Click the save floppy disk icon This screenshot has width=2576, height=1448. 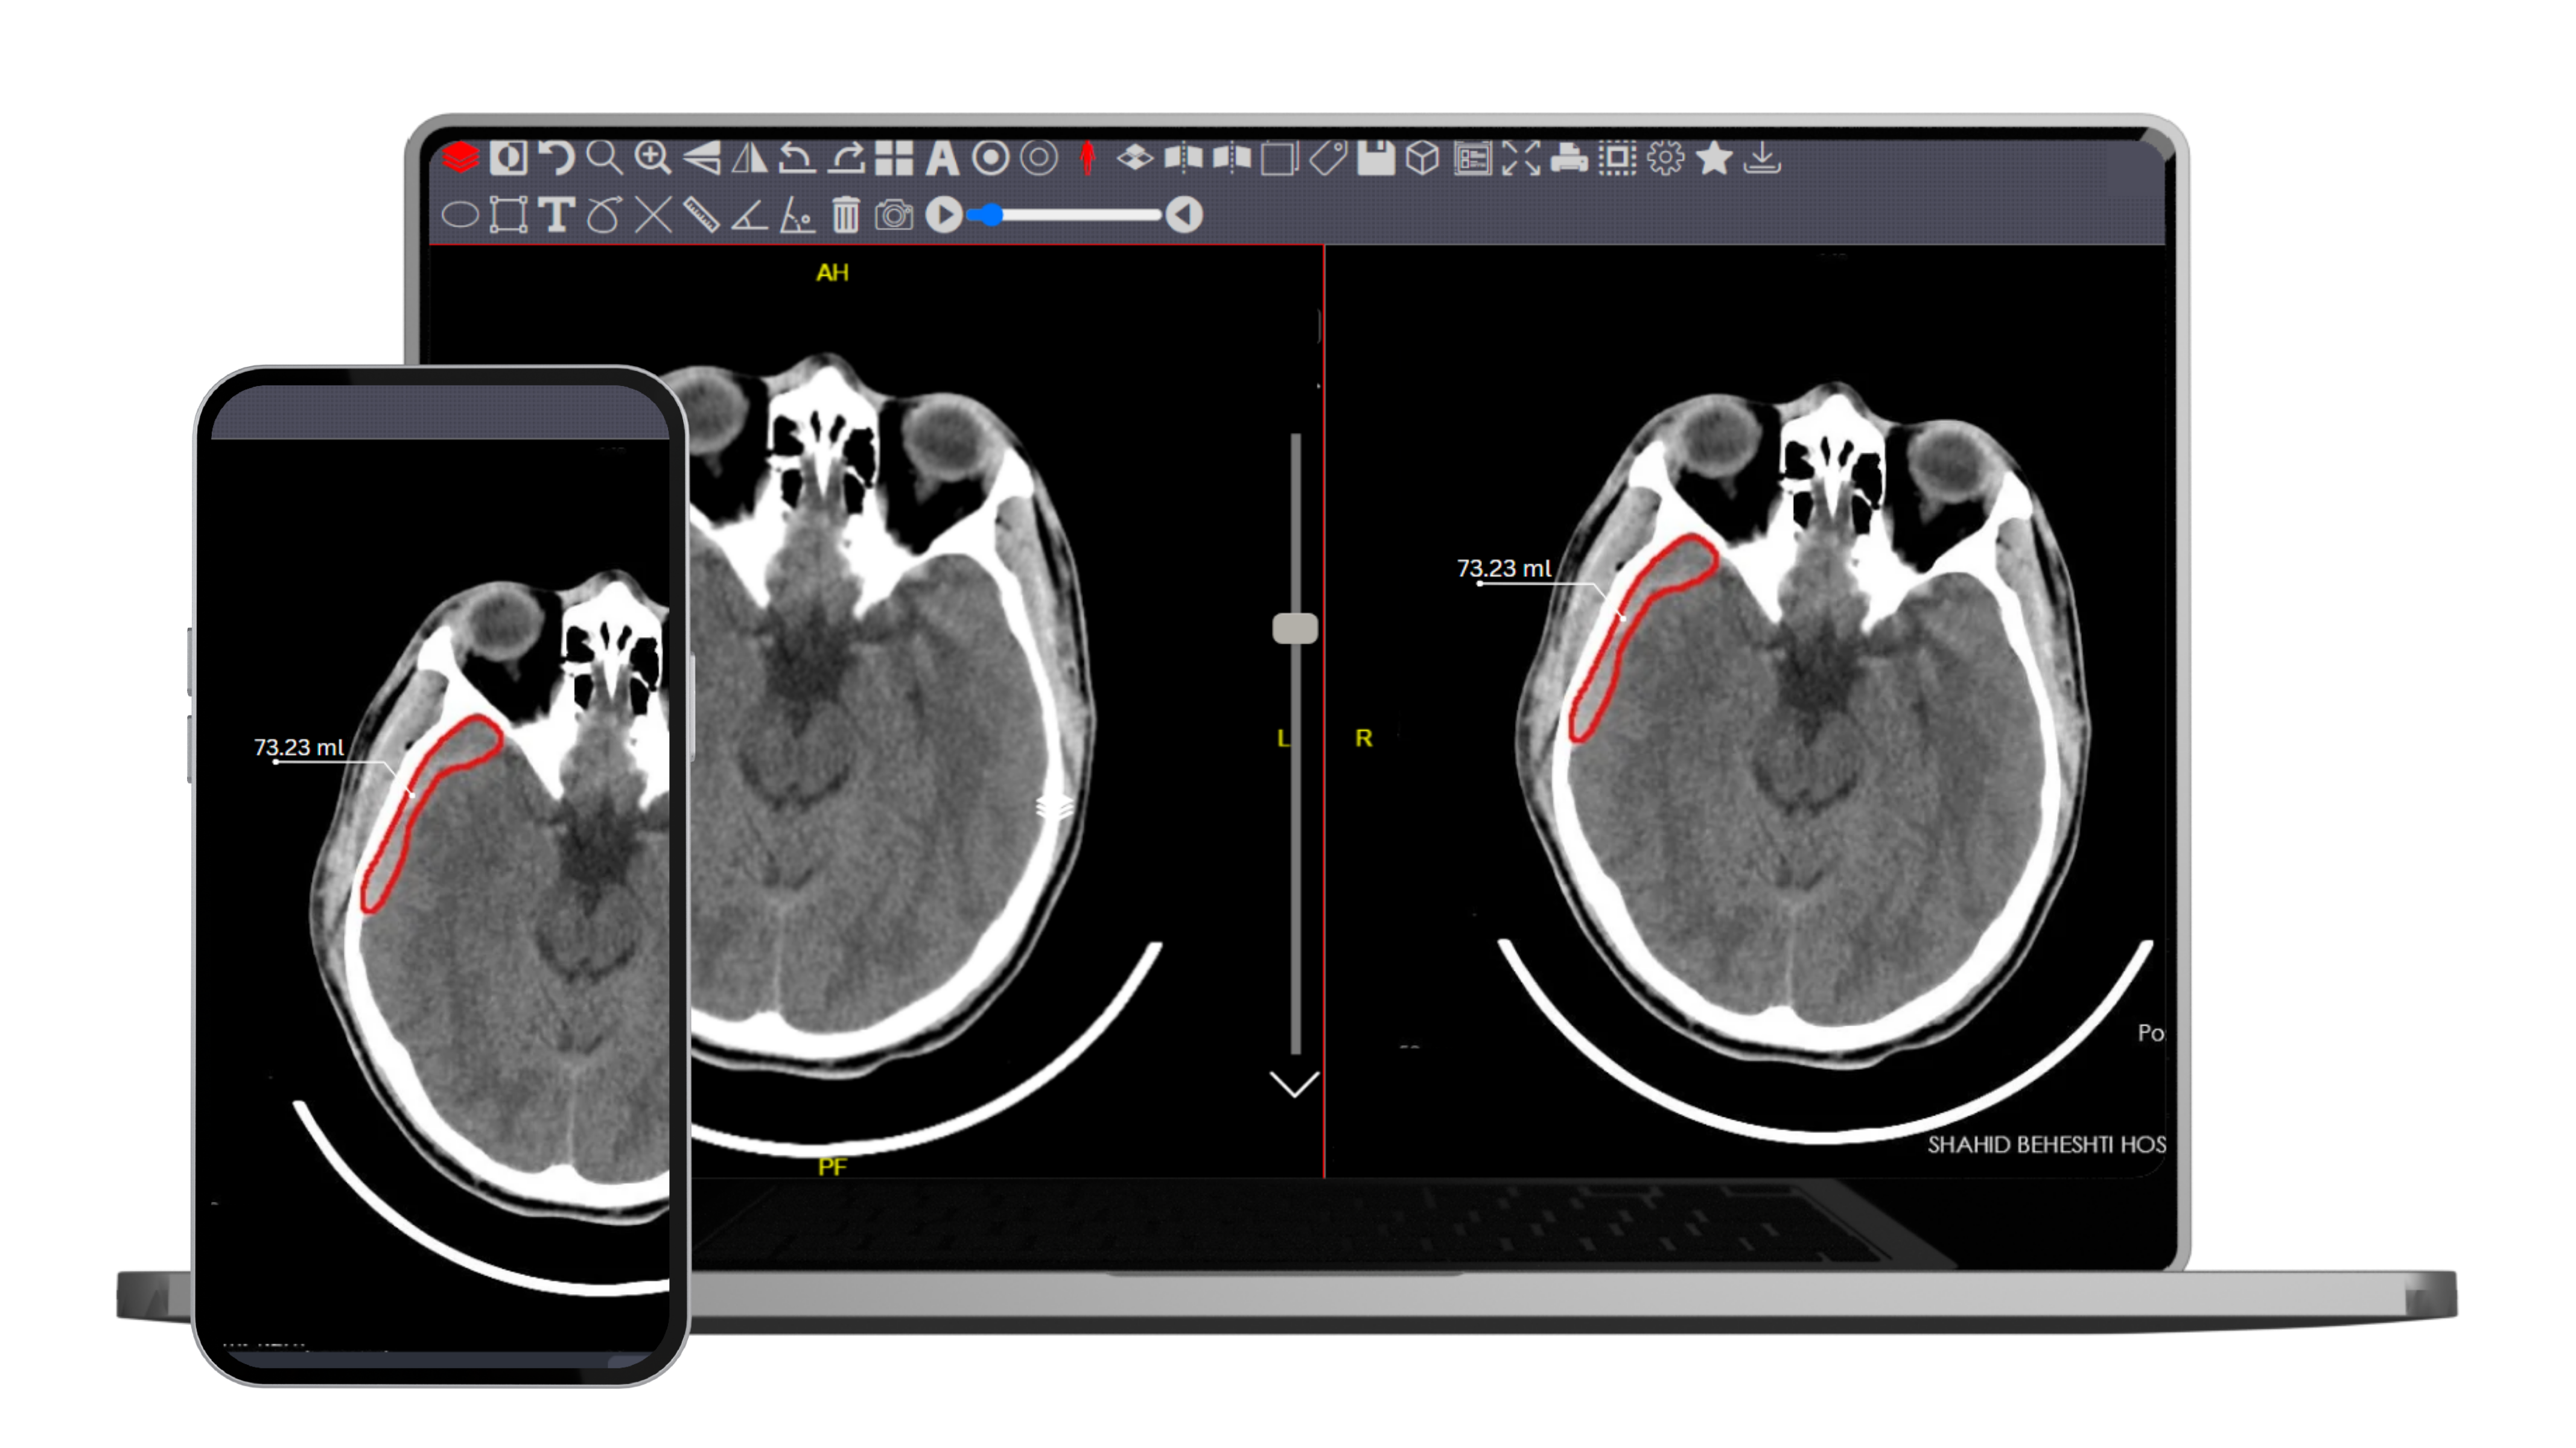click(1376, 158)
